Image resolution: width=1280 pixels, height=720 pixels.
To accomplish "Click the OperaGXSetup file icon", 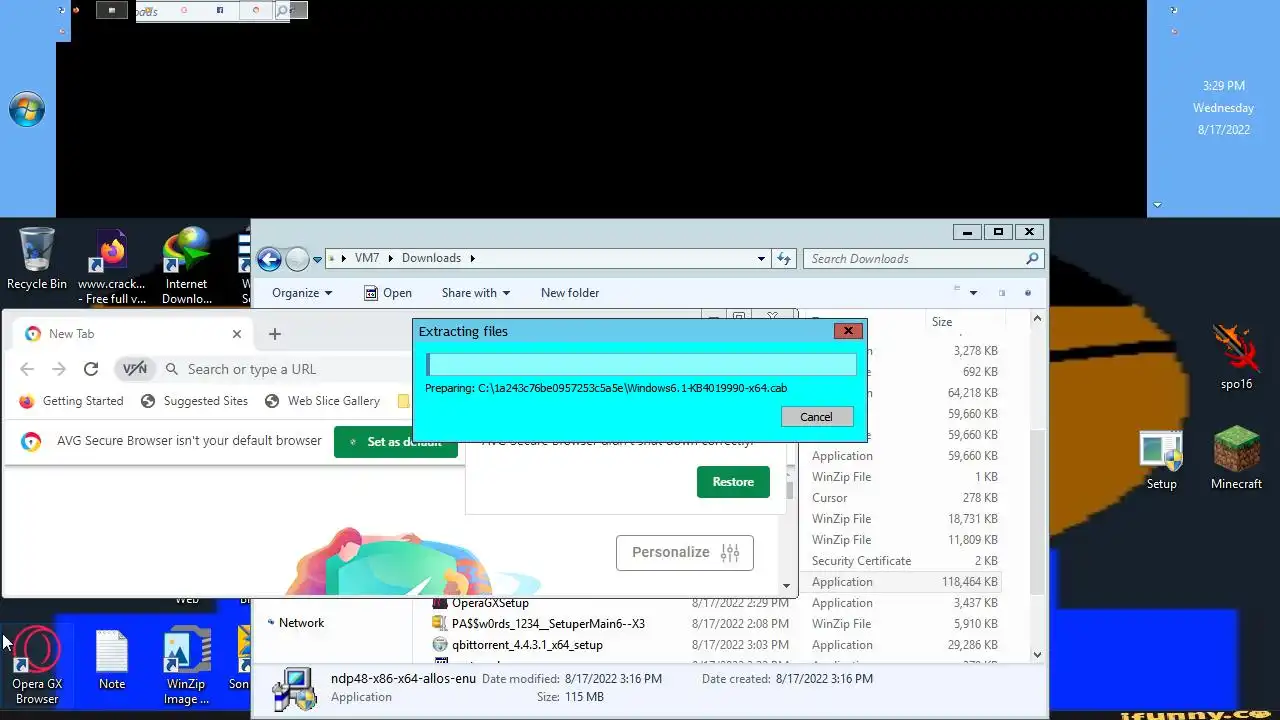I will [x=439, y=603].
